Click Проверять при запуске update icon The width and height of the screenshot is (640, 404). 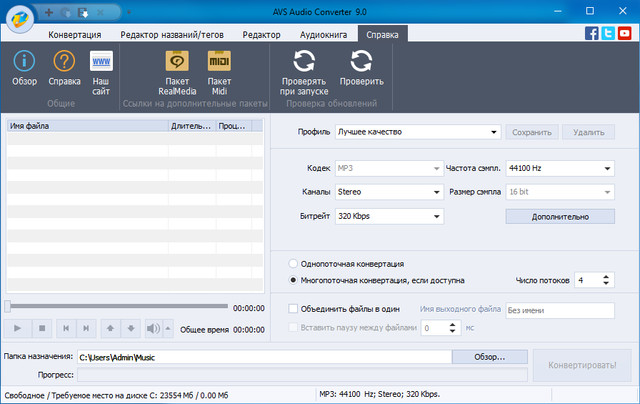tap(303, 63)
